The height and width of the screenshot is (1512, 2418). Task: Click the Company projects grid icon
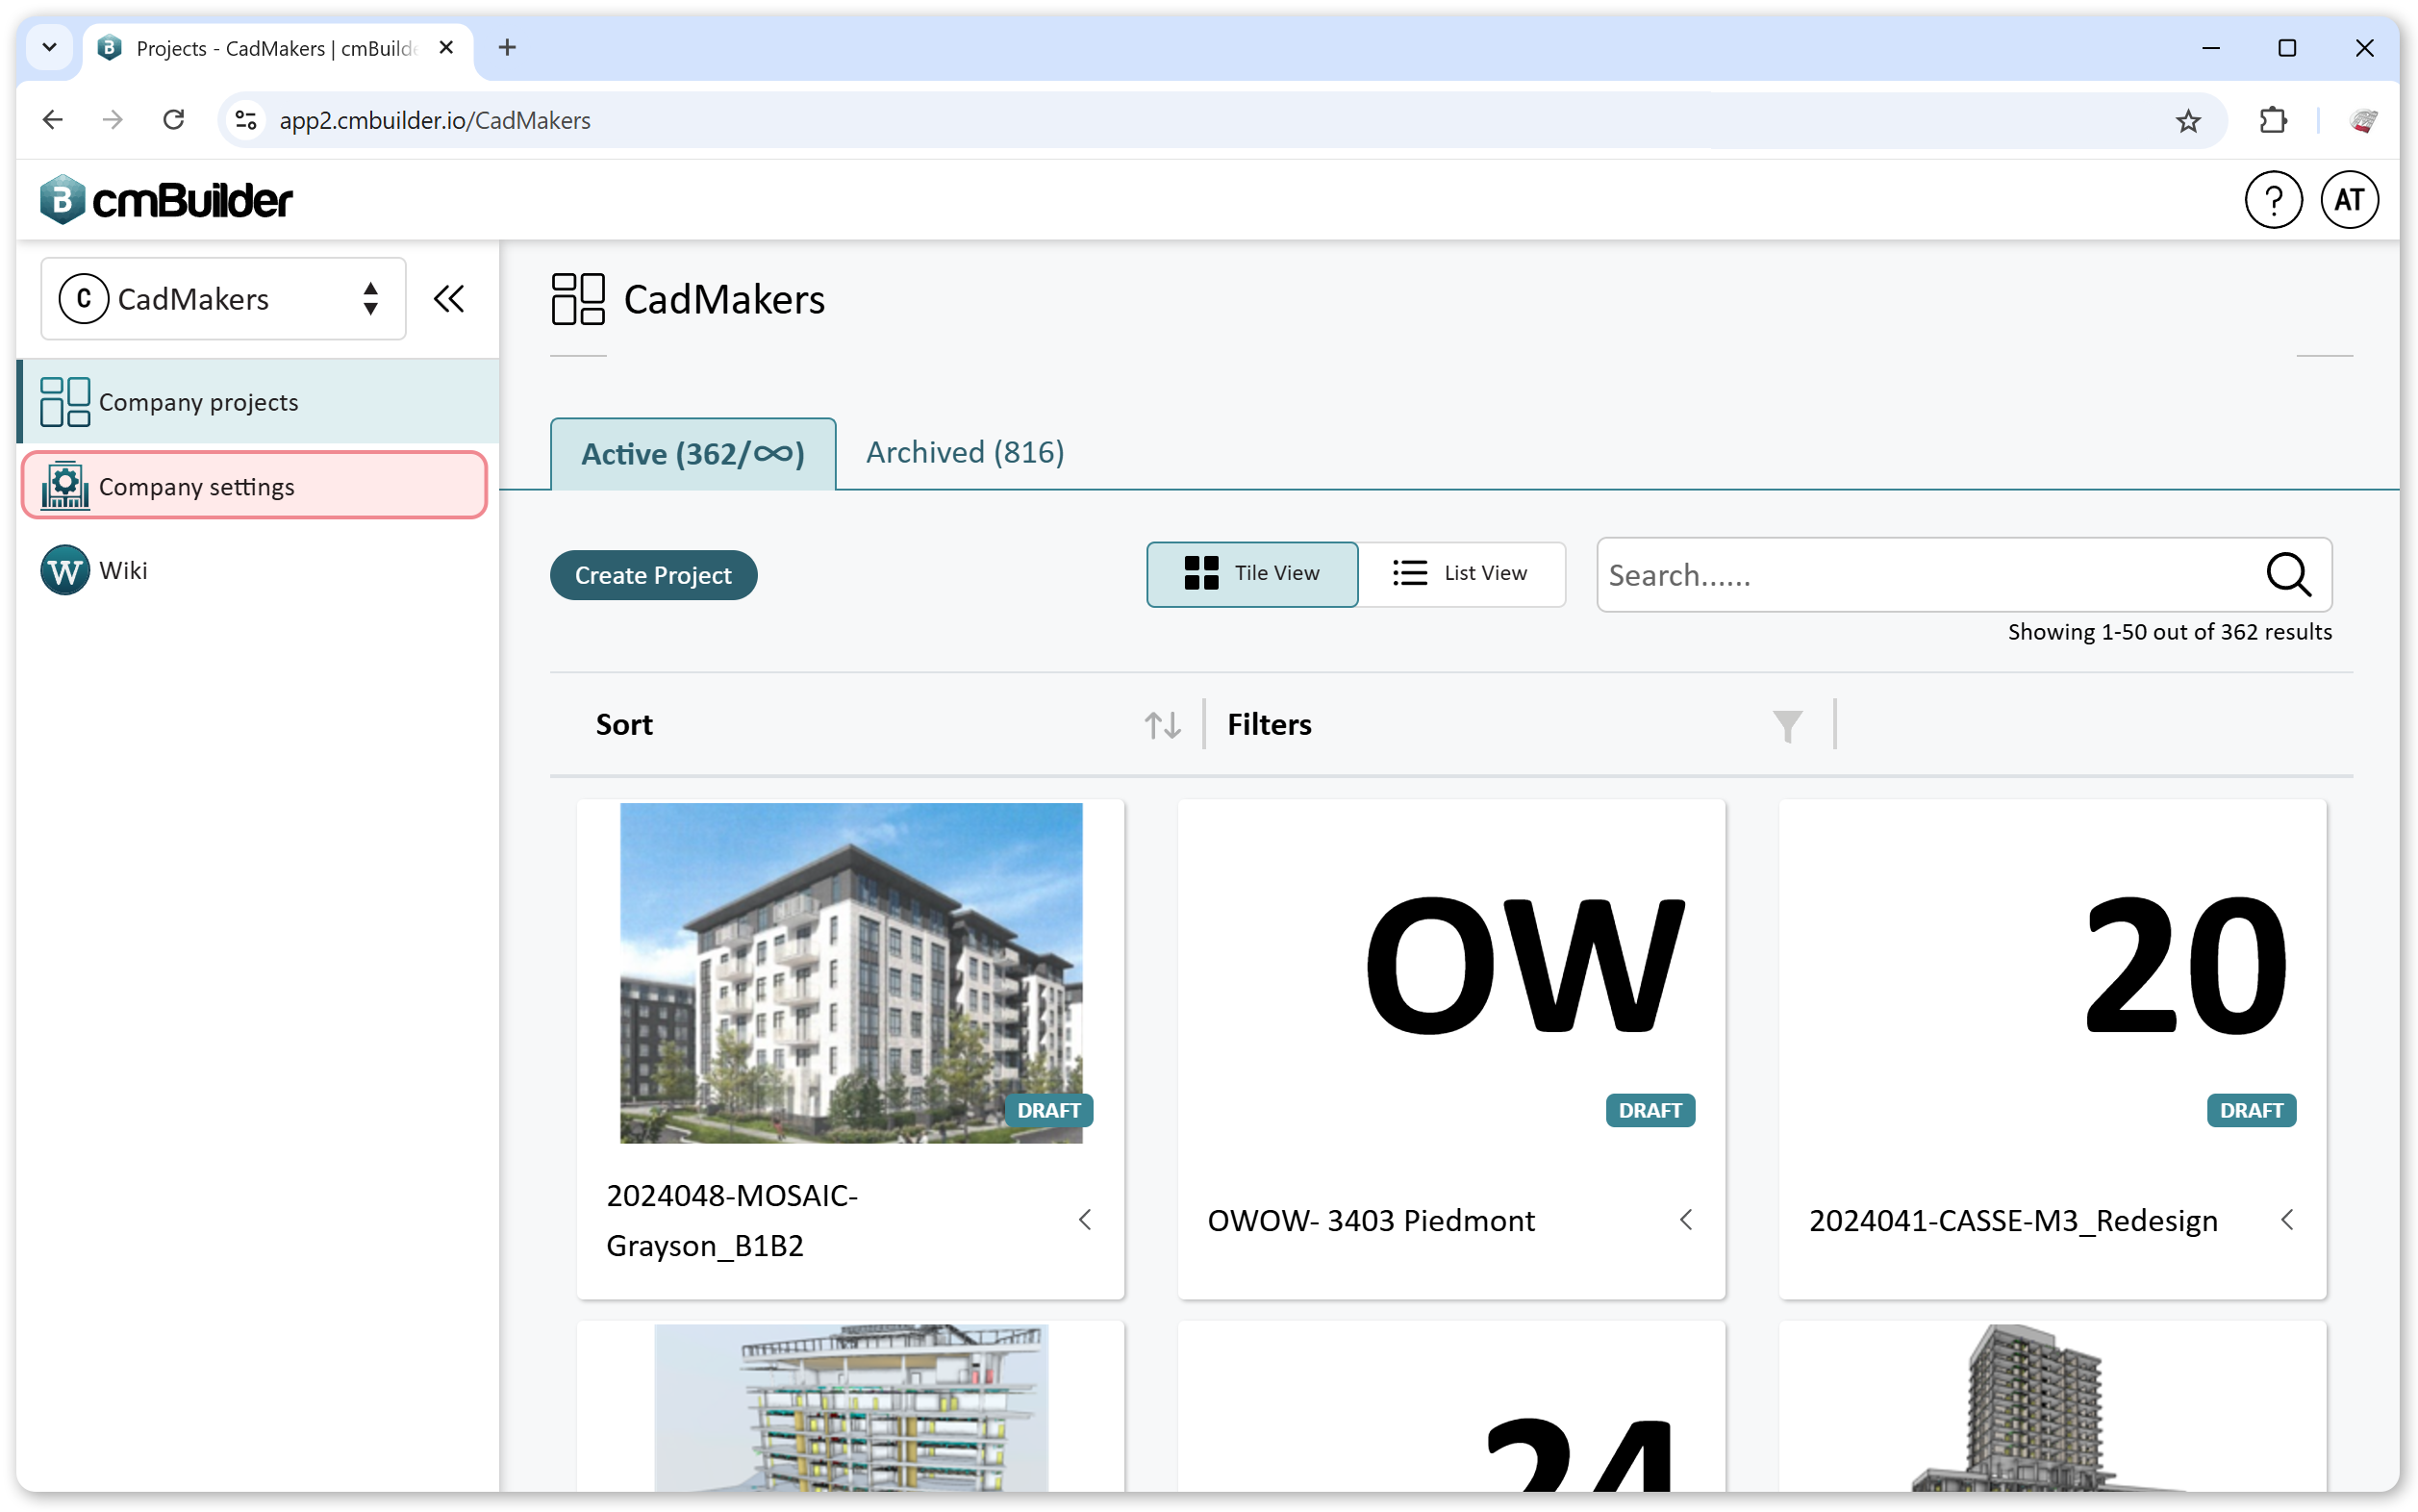[x=64, y=401]
